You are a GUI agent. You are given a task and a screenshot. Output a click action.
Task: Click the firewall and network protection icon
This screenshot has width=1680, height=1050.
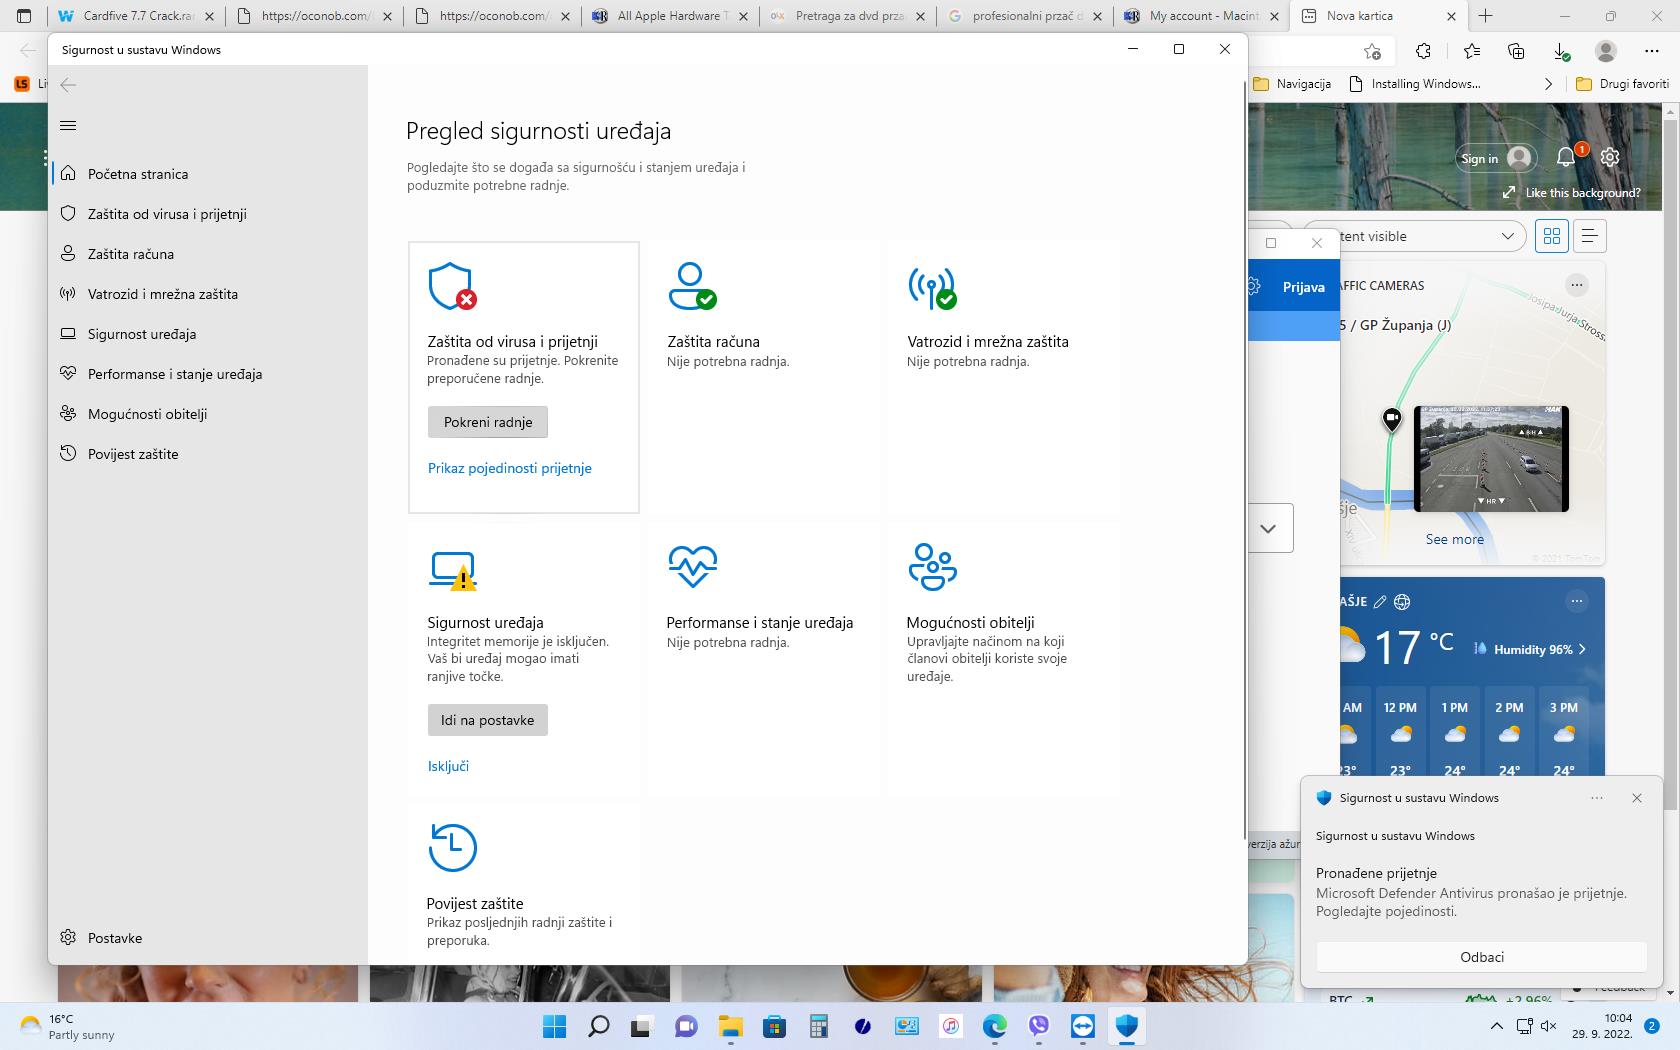[x=932, y=287]
